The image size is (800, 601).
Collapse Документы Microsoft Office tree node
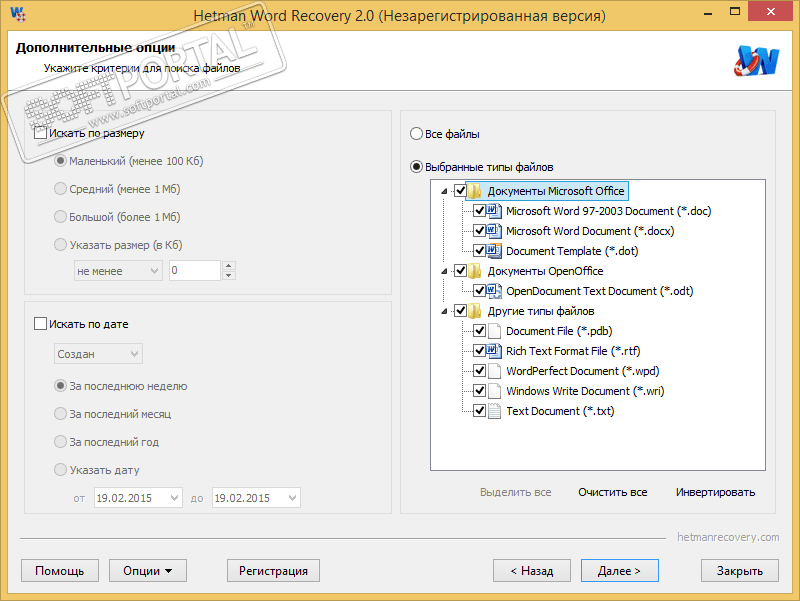[x=444, y=191]
